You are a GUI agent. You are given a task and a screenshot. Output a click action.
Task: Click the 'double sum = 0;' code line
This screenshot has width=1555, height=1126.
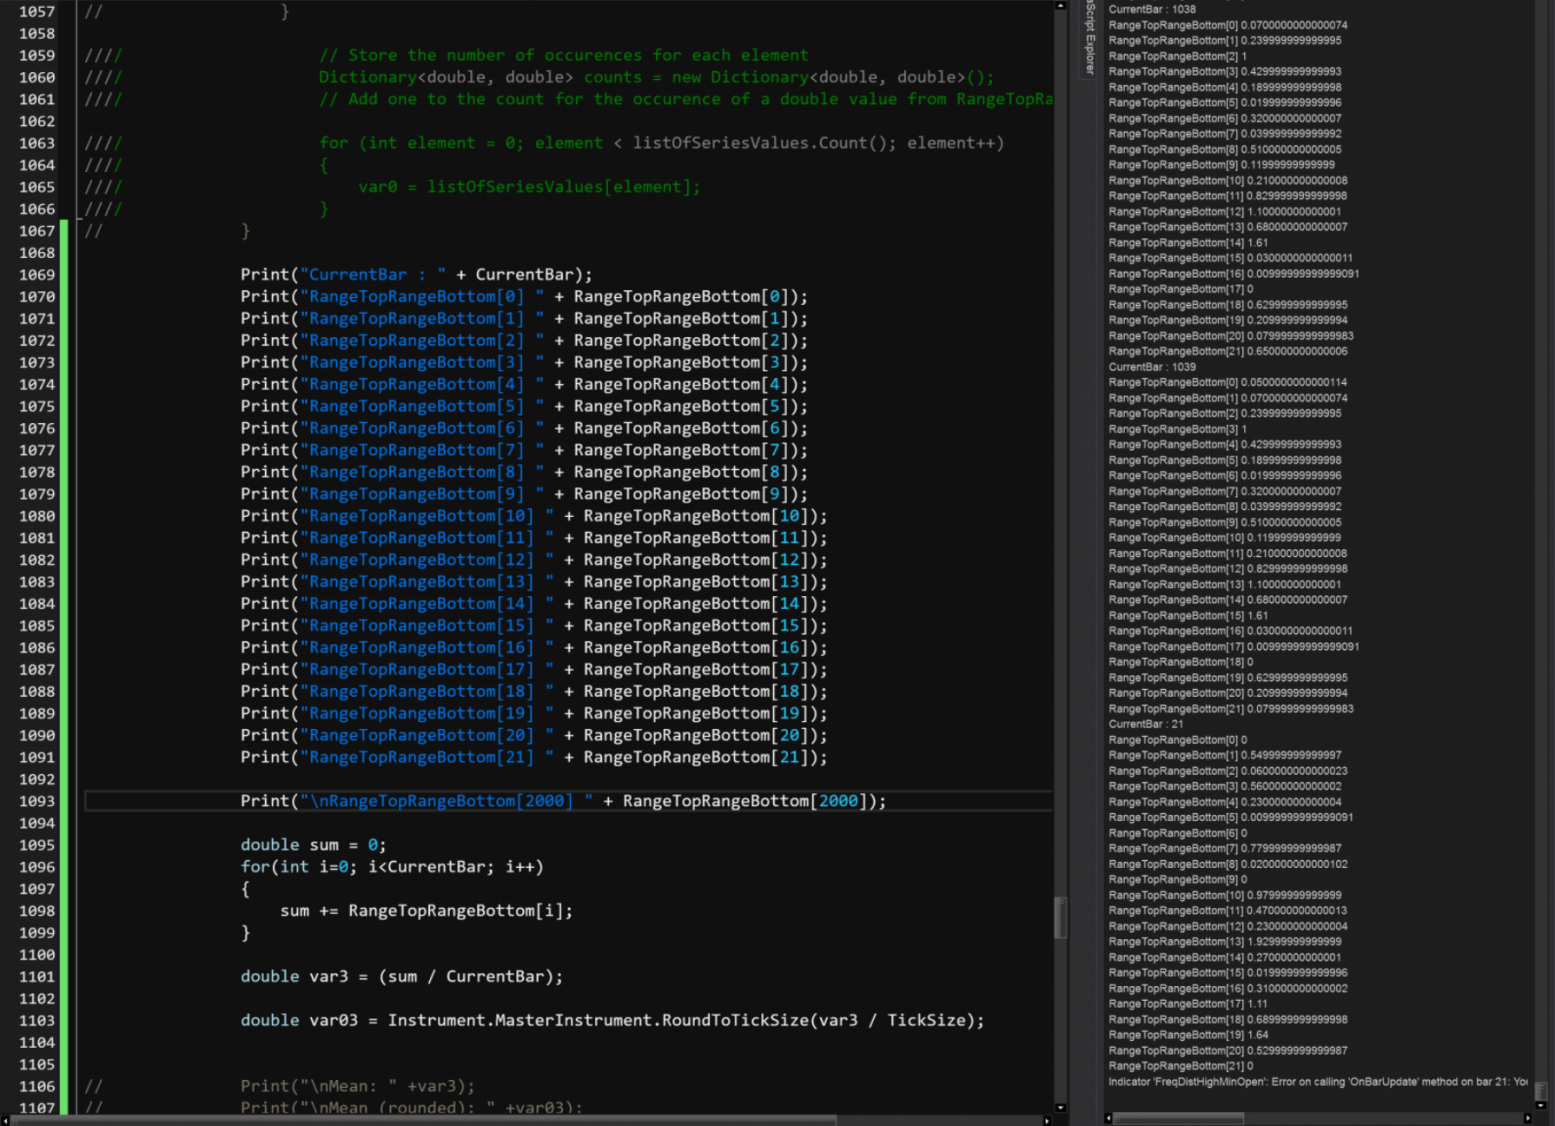(313, 845)
